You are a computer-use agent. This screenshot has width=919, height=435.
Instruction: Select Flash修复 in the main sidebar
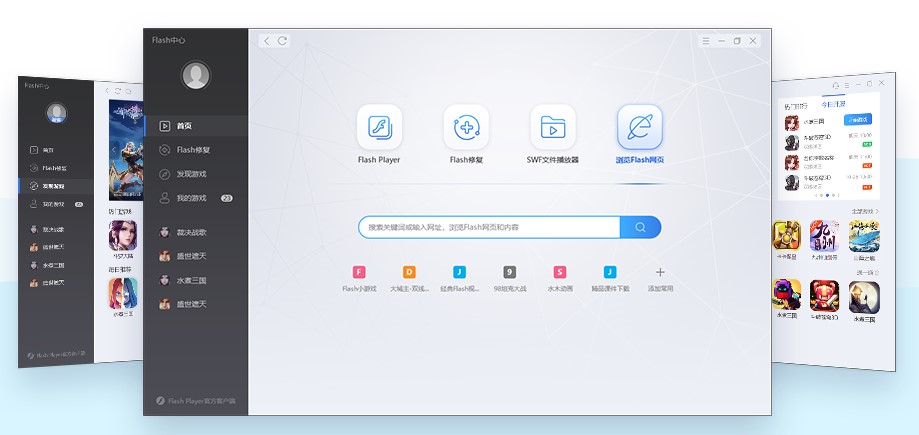coord(193,150)
